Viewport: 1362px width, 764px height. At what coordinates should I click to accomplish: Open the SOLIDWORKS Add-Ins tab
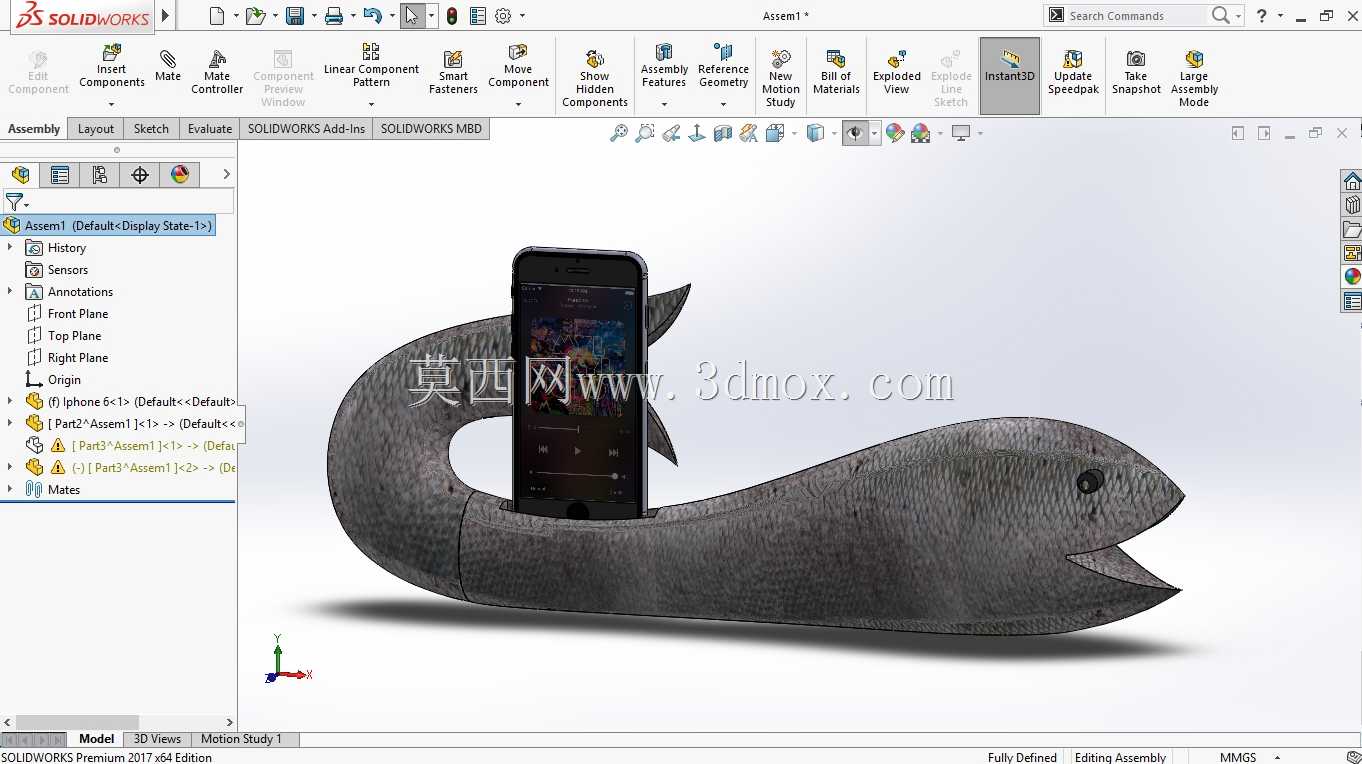tap(306, 128)
